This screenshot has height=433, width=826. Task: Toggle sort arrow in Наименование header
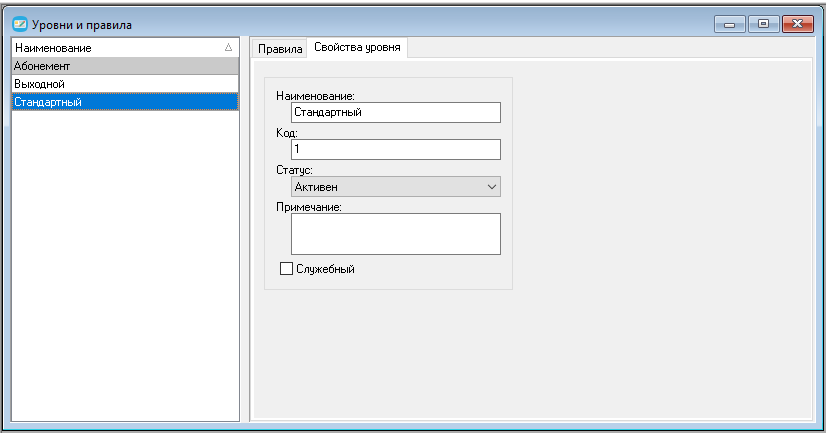click(x=228, y=47)
